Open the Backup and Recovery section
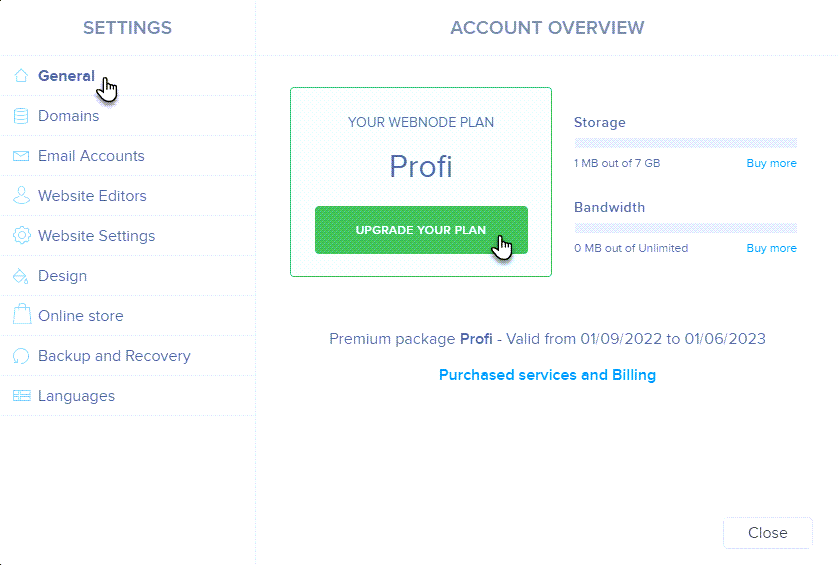The height and width of the screenshot is (565, 838). [x=114, y=356]
